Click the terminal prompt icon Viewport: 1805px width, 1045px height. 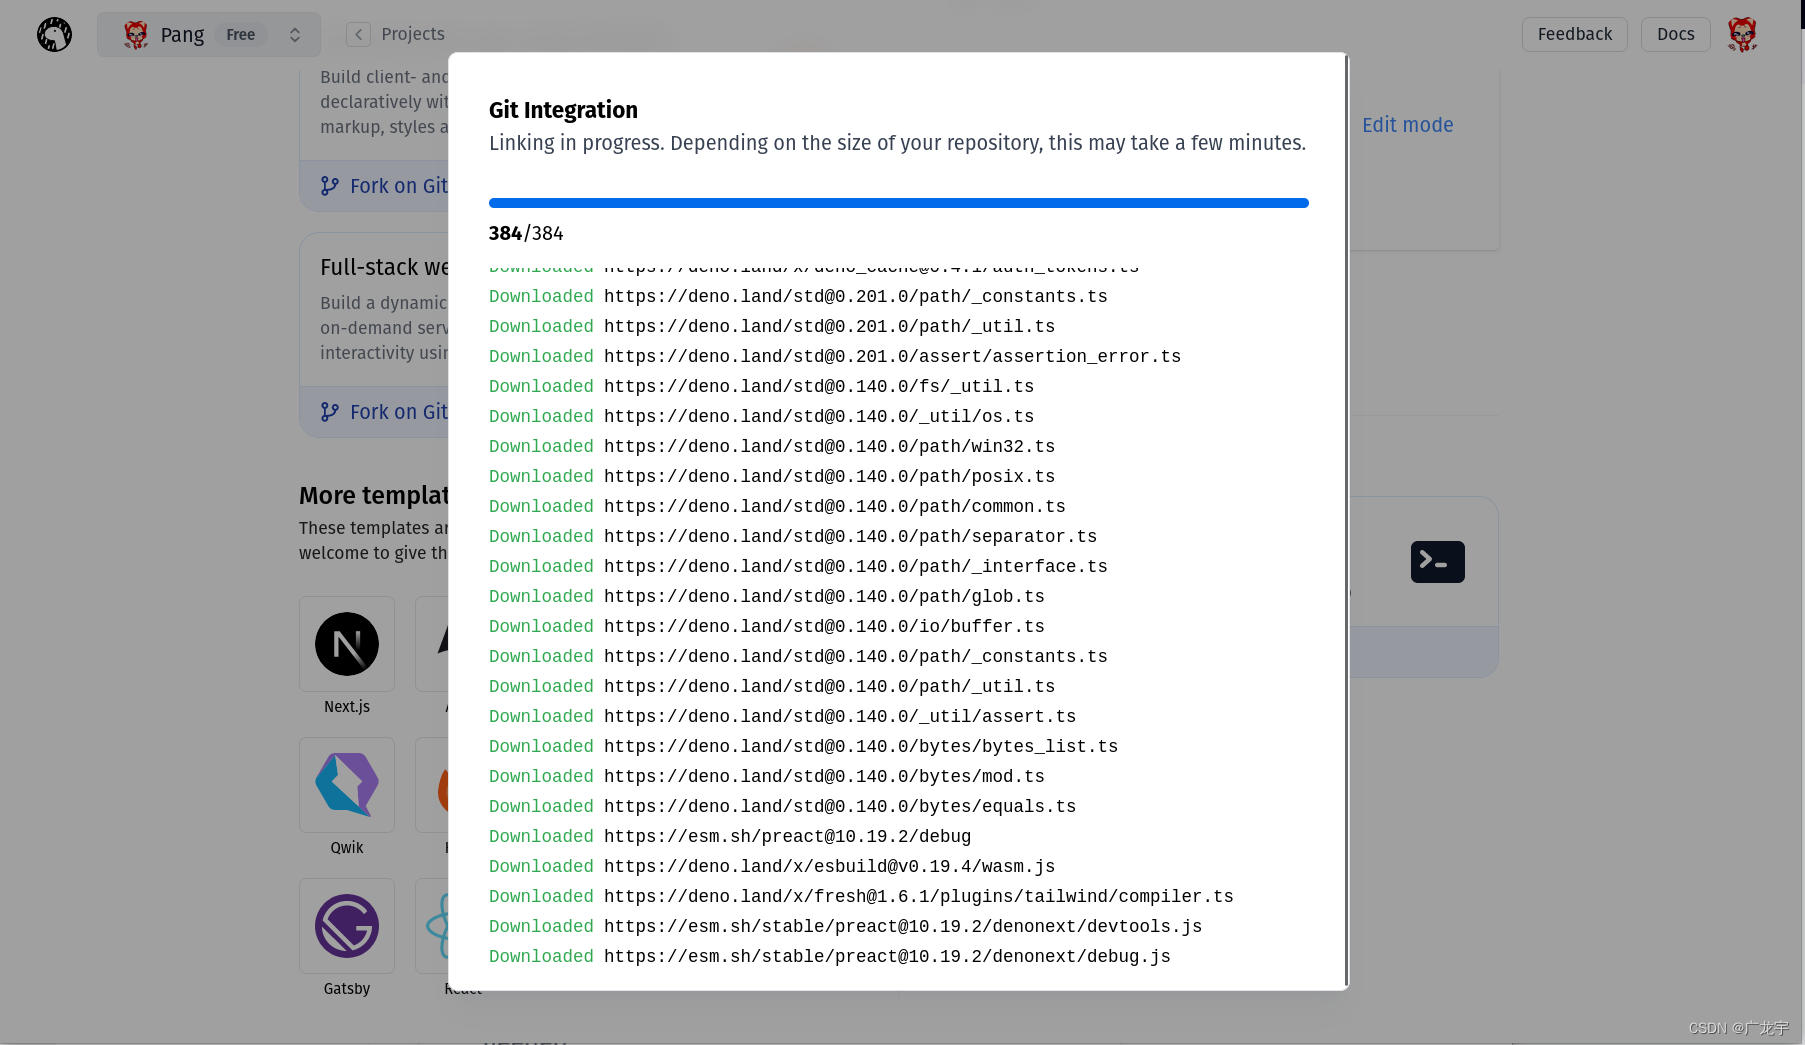pos(1438,562)
